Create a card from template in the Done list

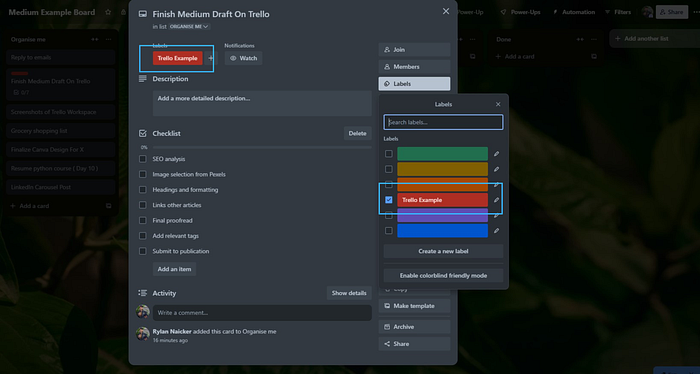[x=594, y=57]
